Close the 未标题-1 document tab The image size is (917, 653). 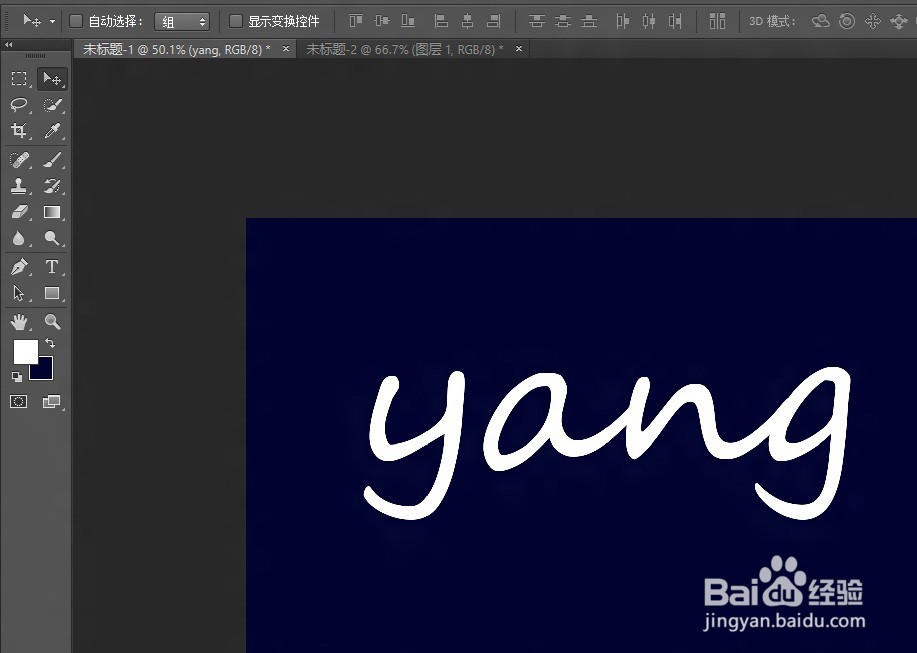pos(285,49)
